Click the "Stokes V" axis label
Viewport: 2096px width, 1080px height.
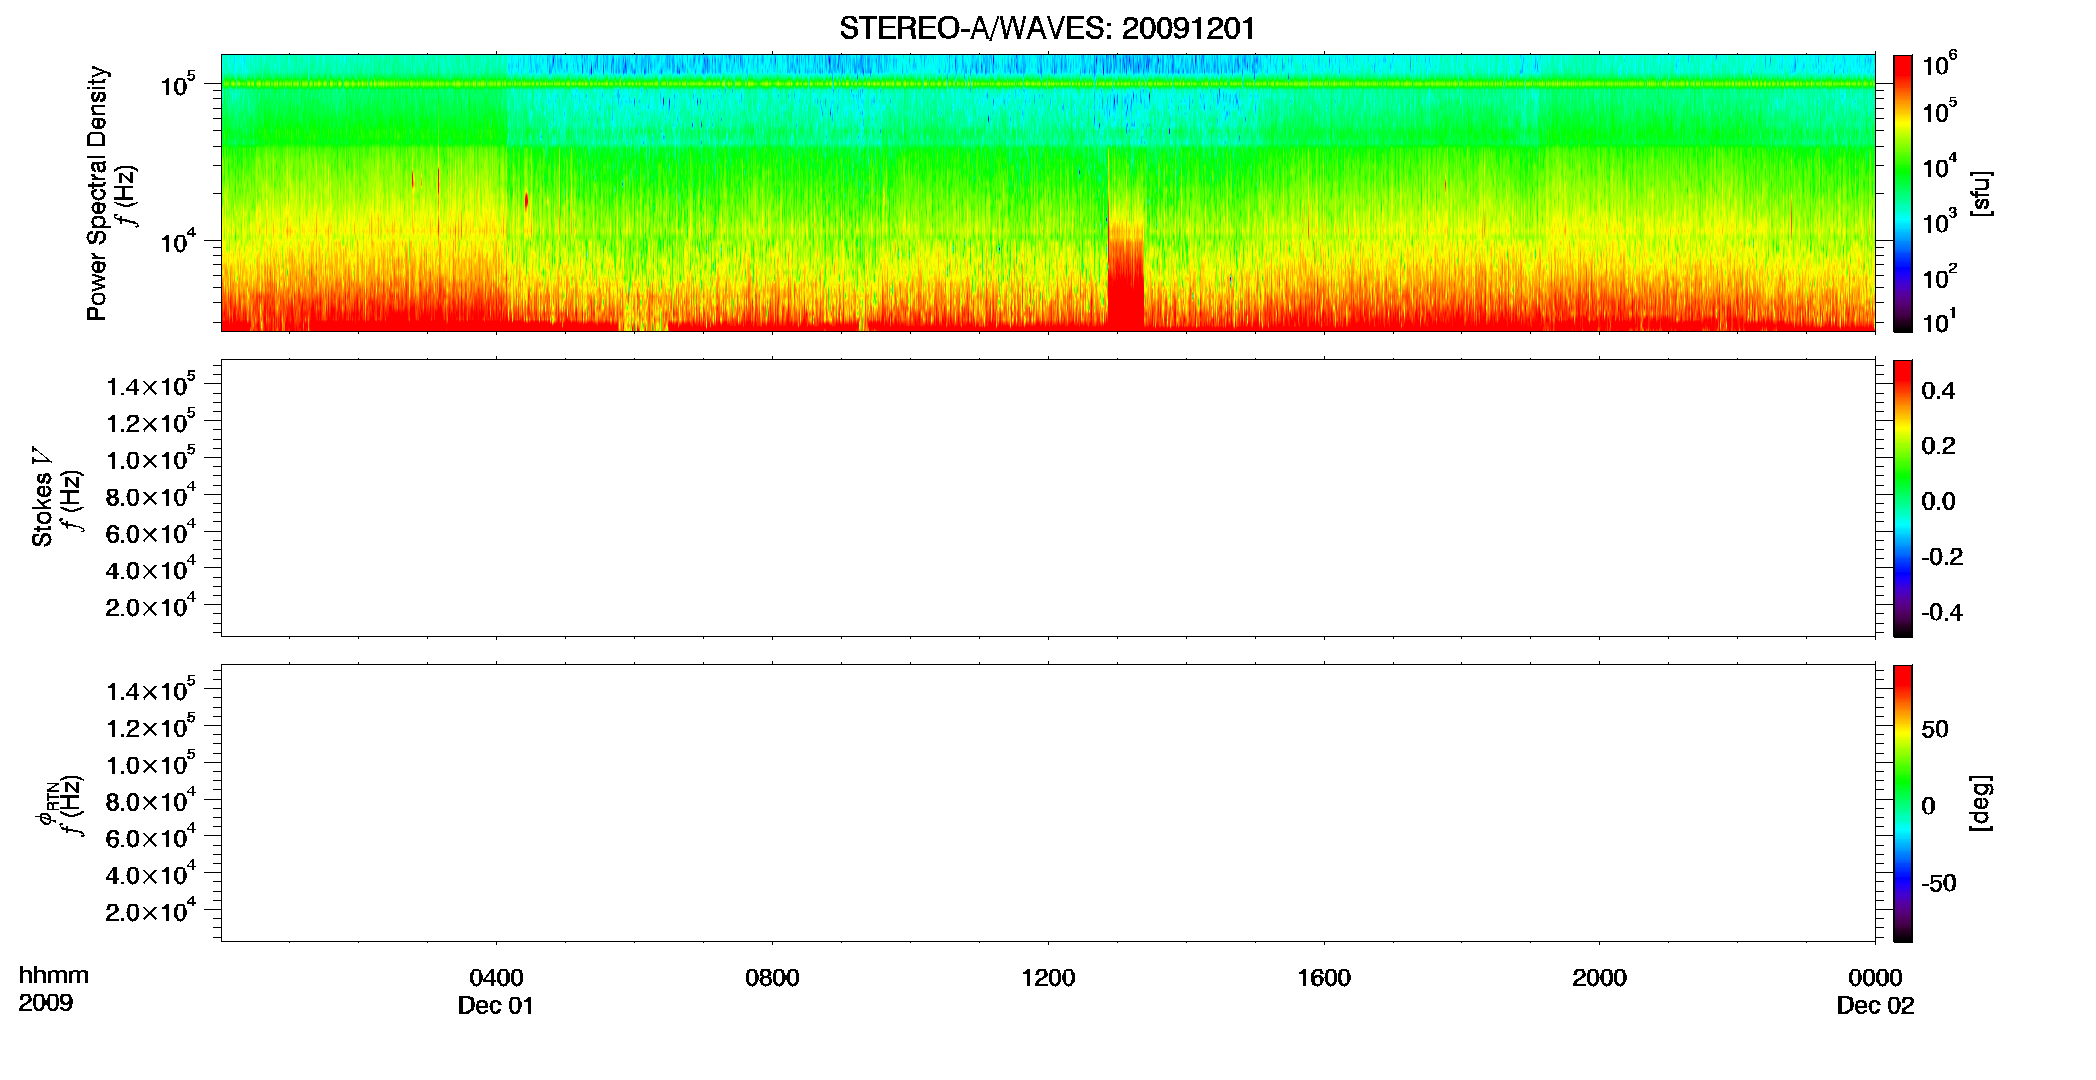(42, 497)
